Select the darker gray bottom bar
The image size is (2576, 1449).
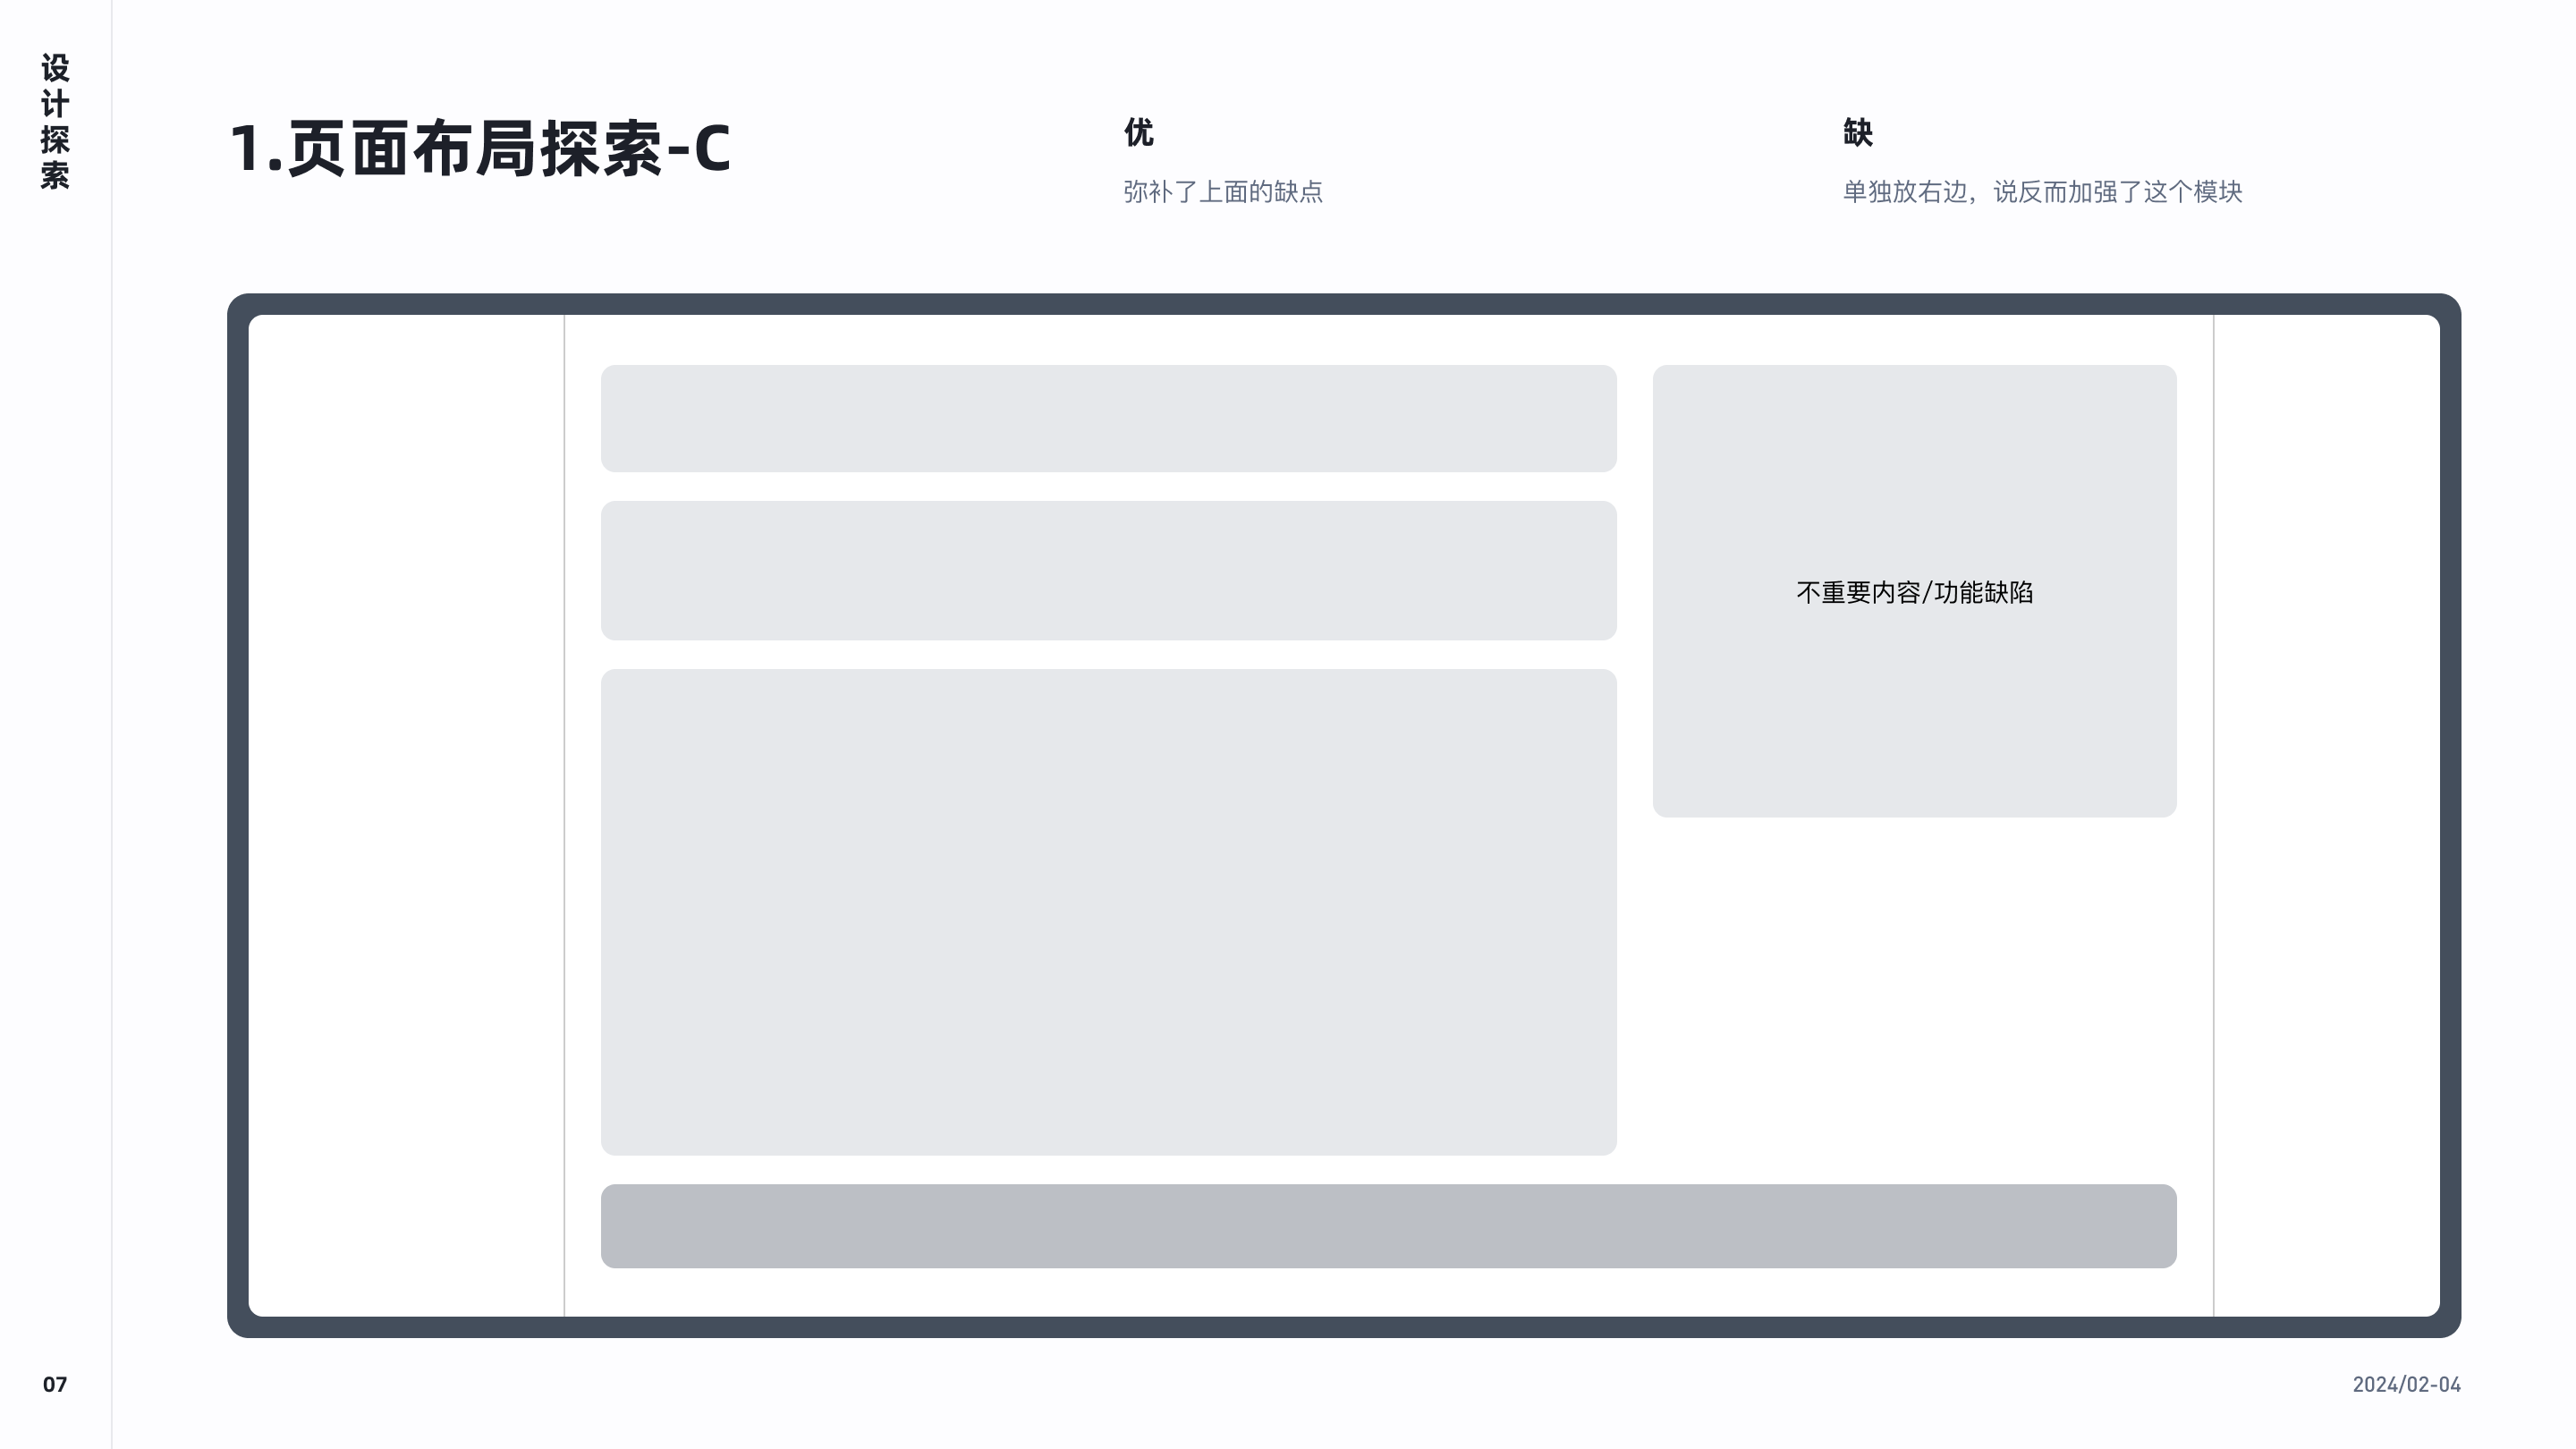[x=1388, y=1226]
